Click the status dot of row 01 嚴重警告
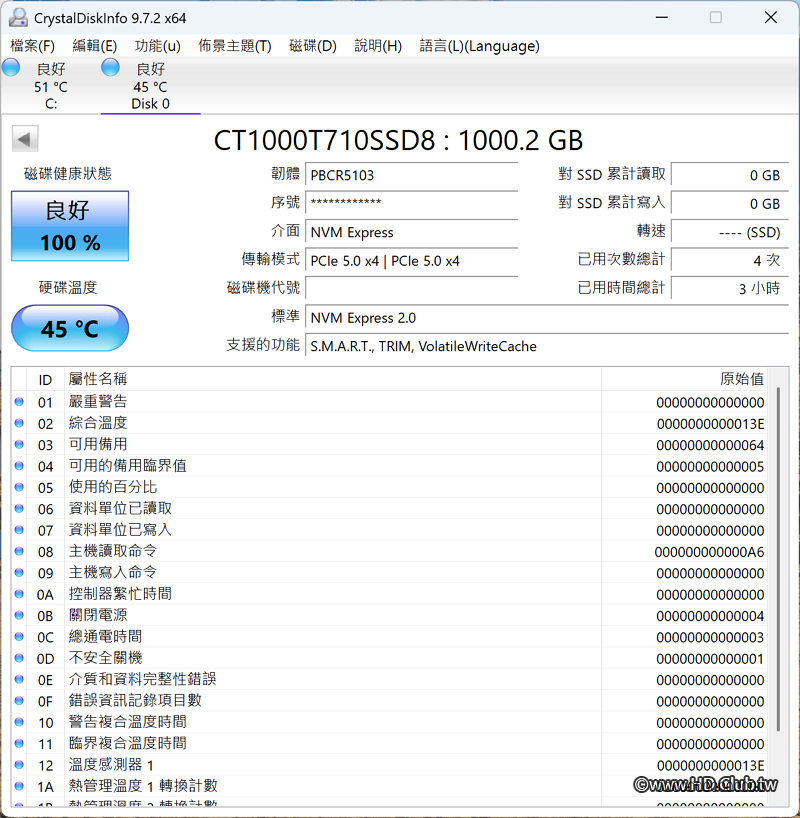Image resolution: width=800 pixels, height=818 pixels. tap(19, 402)
